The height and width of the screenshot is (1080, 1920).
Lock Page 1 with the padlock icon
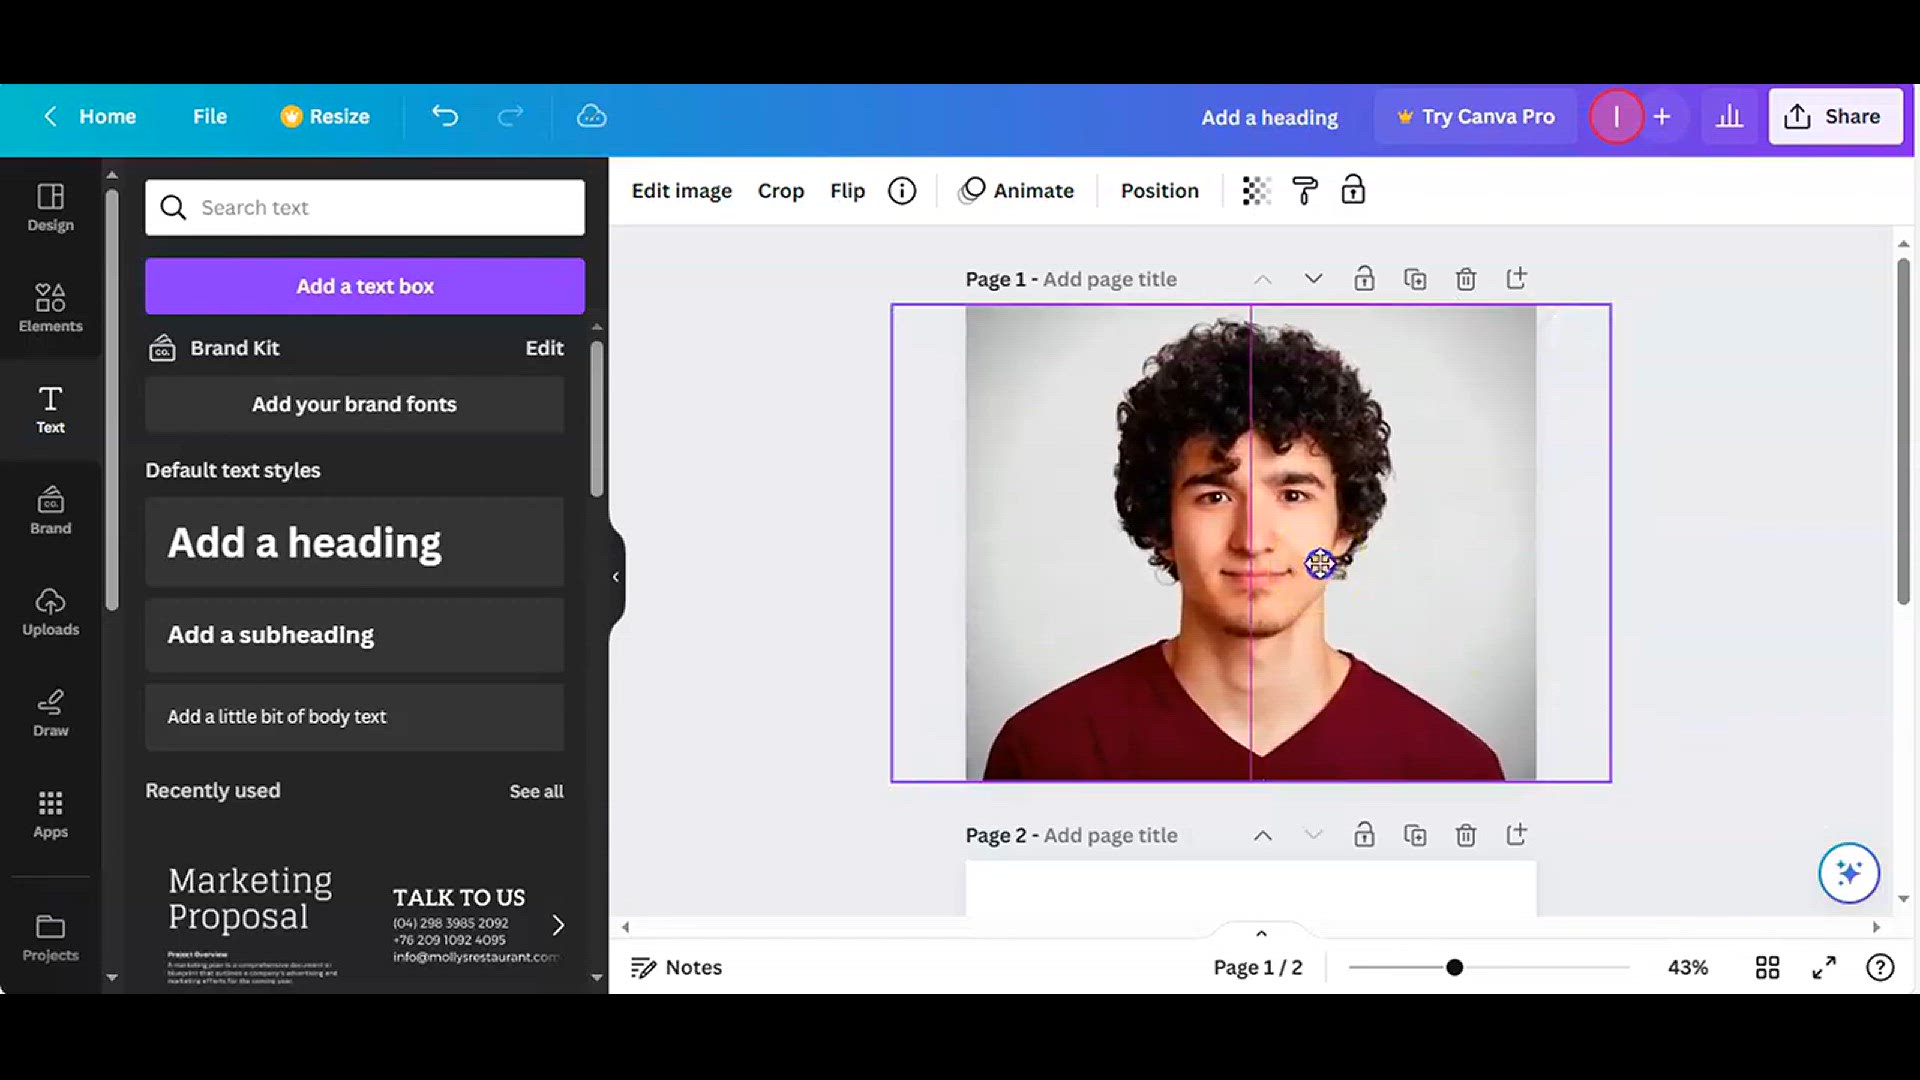(1364, 279)
